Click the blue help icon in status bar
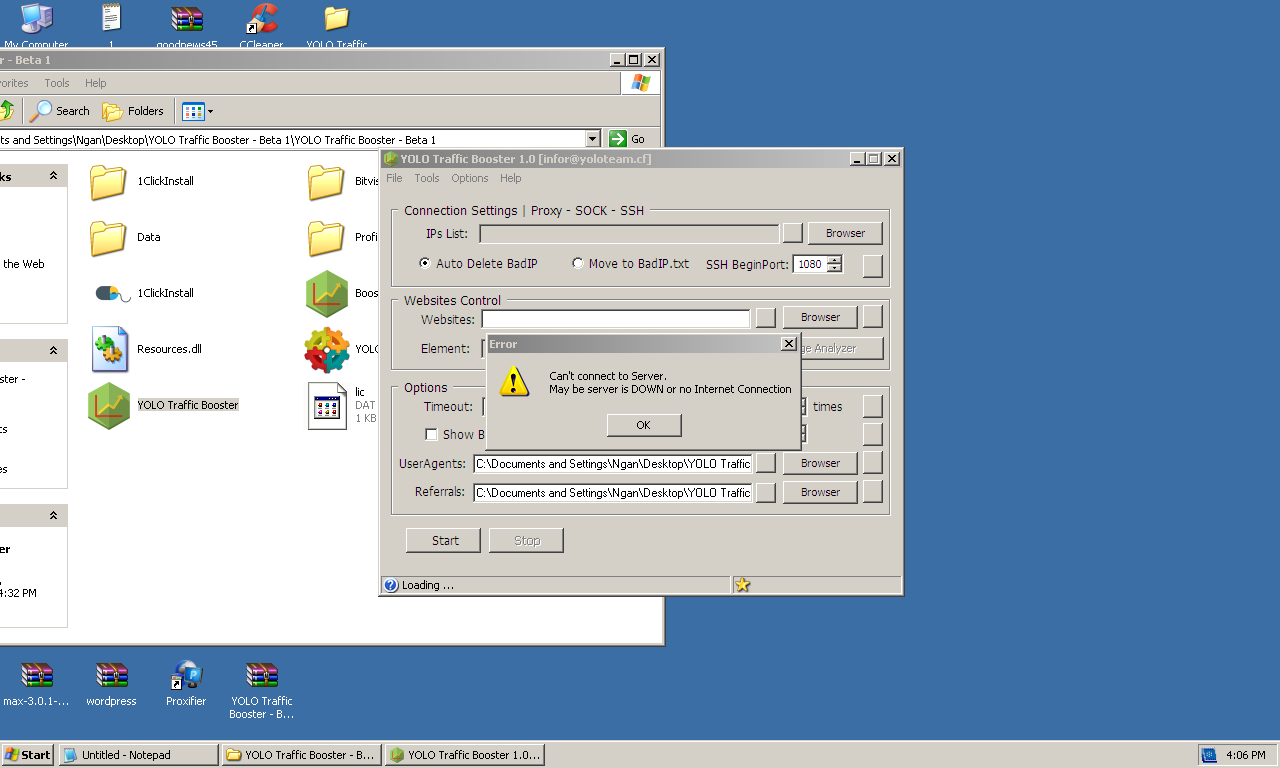The width and height of the screenshot is (1280, 768). (x=391, y=585)
